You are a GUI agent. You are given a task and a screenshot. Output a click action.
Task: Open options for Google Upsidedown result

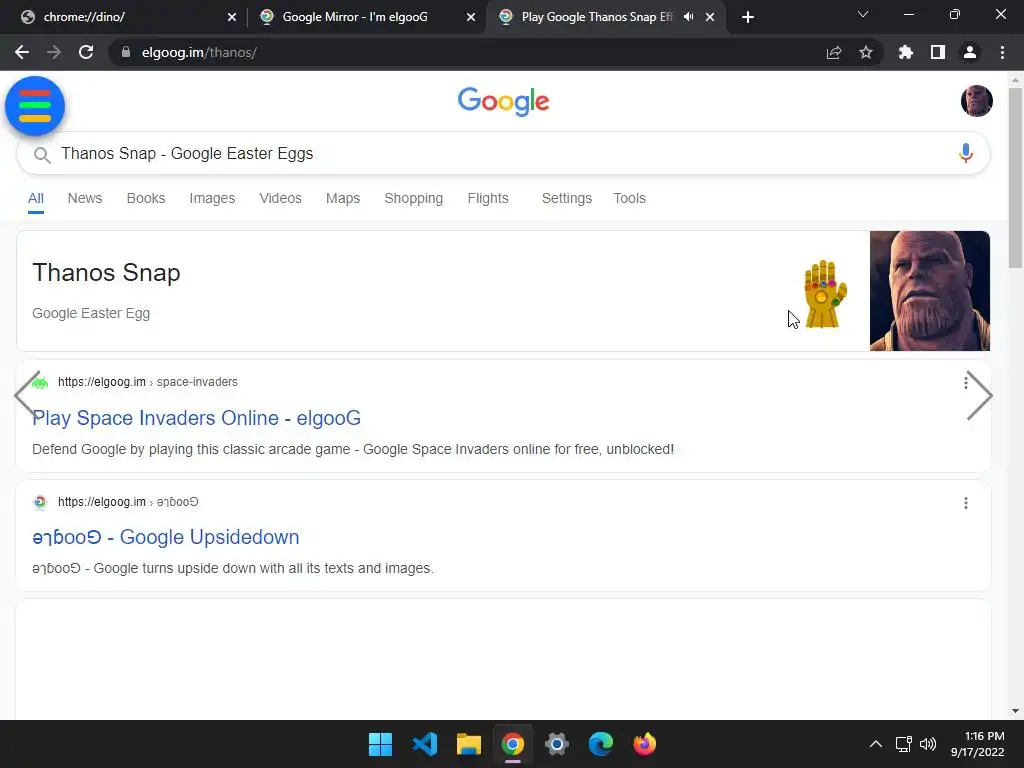click(x=966, y=503)
